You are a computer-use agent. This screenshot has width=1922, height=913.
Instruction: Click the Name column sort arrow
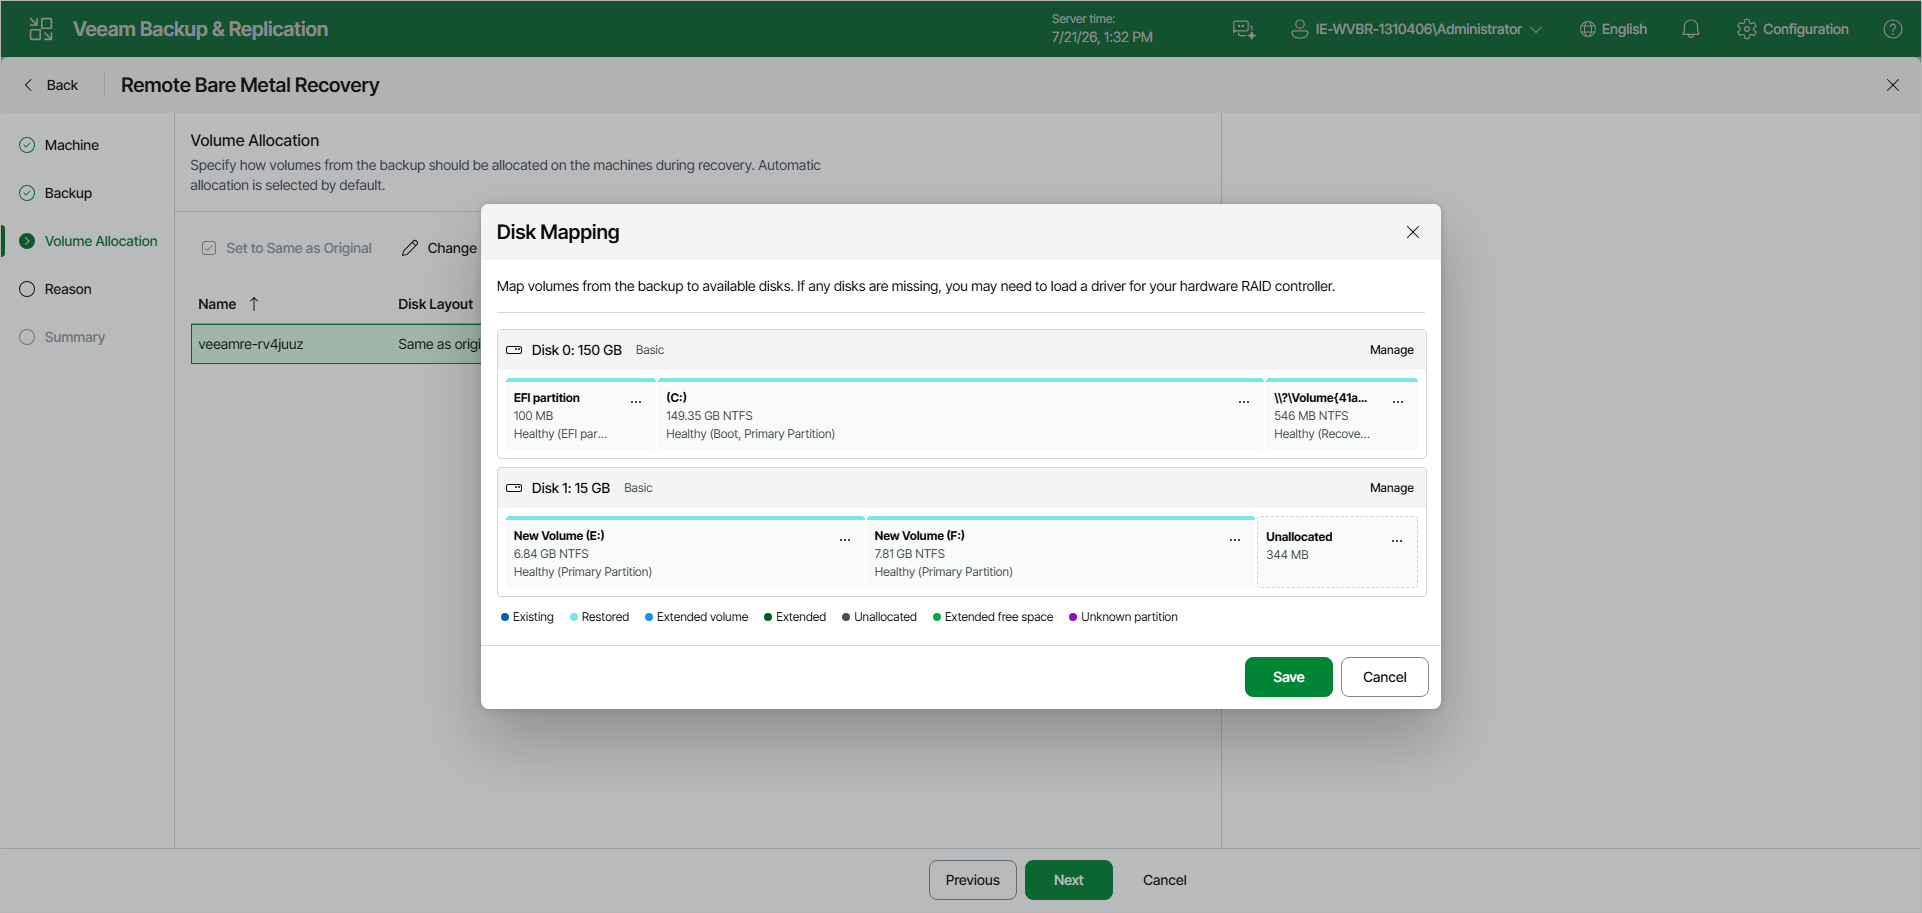(x=254, y=304)
